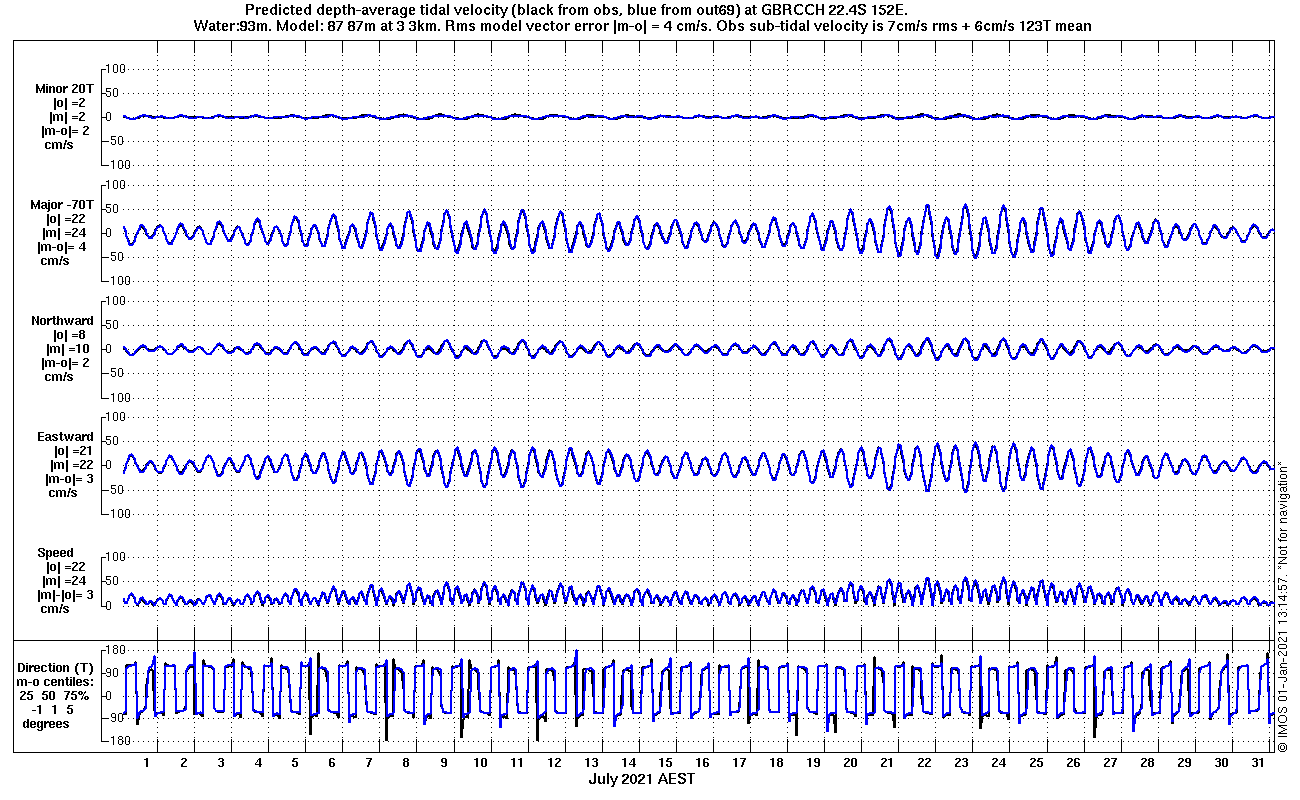Image resolution: width=1300 pixels, height=800 pixels.
Task: Click the '180' tick of the Direction panel
Action: click(x=114, y=650)
